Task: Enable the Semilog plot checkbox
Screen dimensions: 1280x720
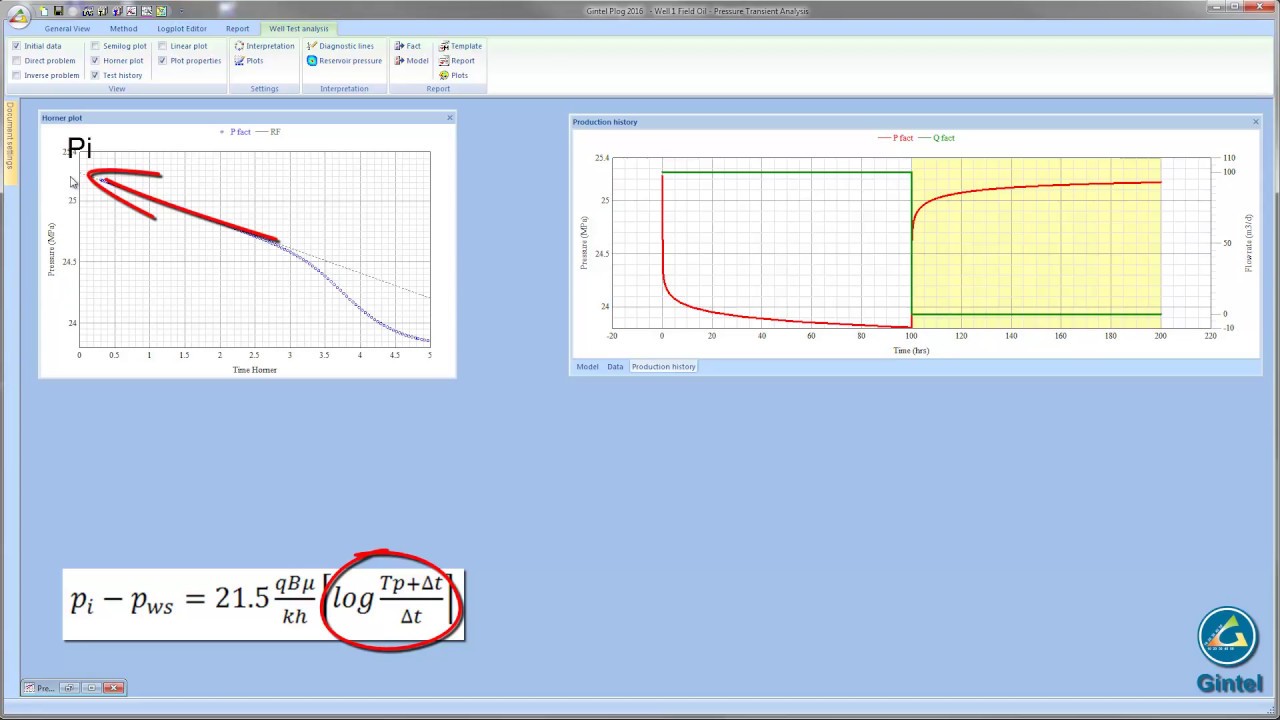Action: pyautogui.click(x=95, y=46)
